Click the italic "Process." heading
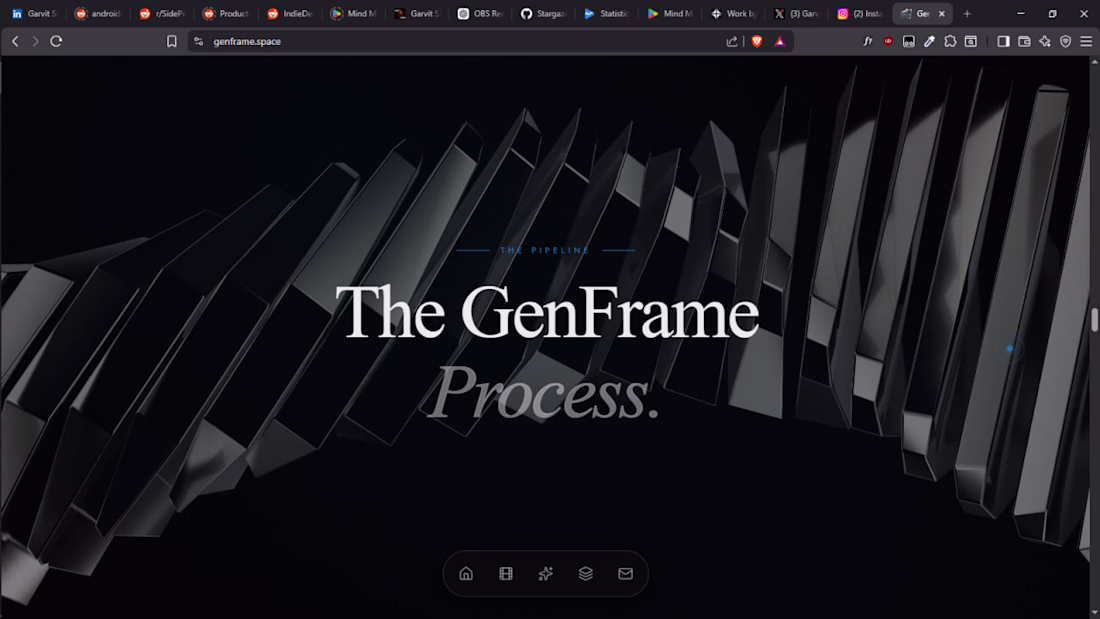The image size is (1100, 619). [544, 393]
